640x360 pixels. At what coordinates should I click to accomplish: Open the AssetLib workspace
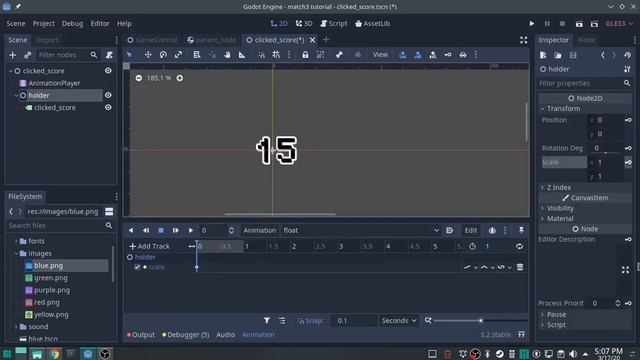point(373,24)
